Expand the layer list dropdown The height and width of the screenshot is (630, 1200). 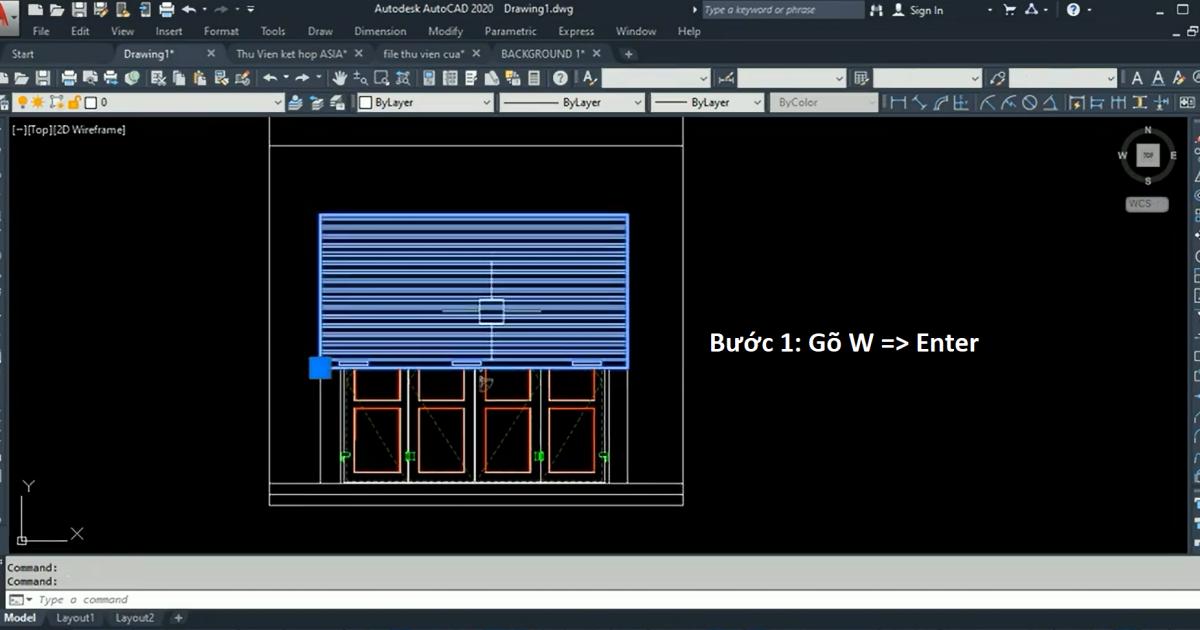coord(278,102)
